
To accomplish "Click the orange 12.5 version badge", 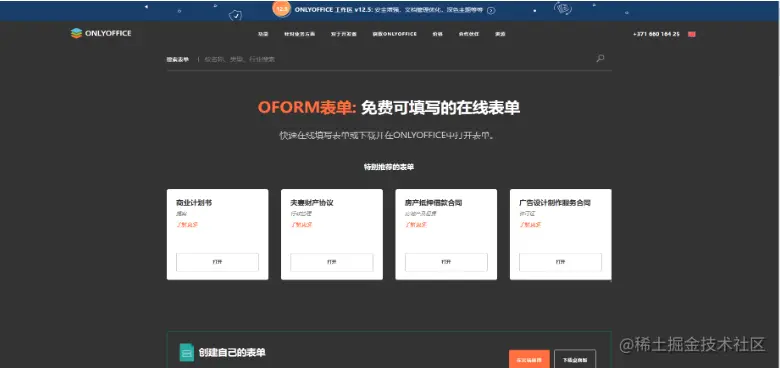I will (x=282, y=8).
